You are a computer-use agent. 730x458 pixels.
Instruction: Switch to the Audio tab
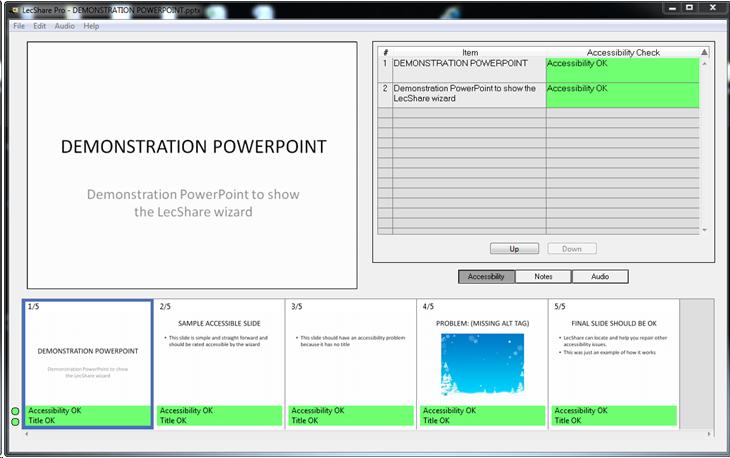tap(600, 276)
